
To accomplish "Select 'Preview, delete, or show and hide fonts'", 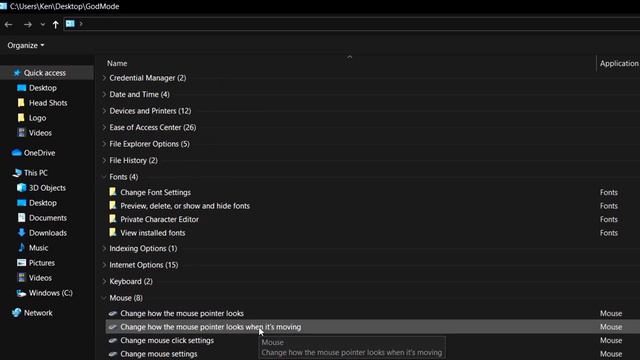I will coord(185,206).
